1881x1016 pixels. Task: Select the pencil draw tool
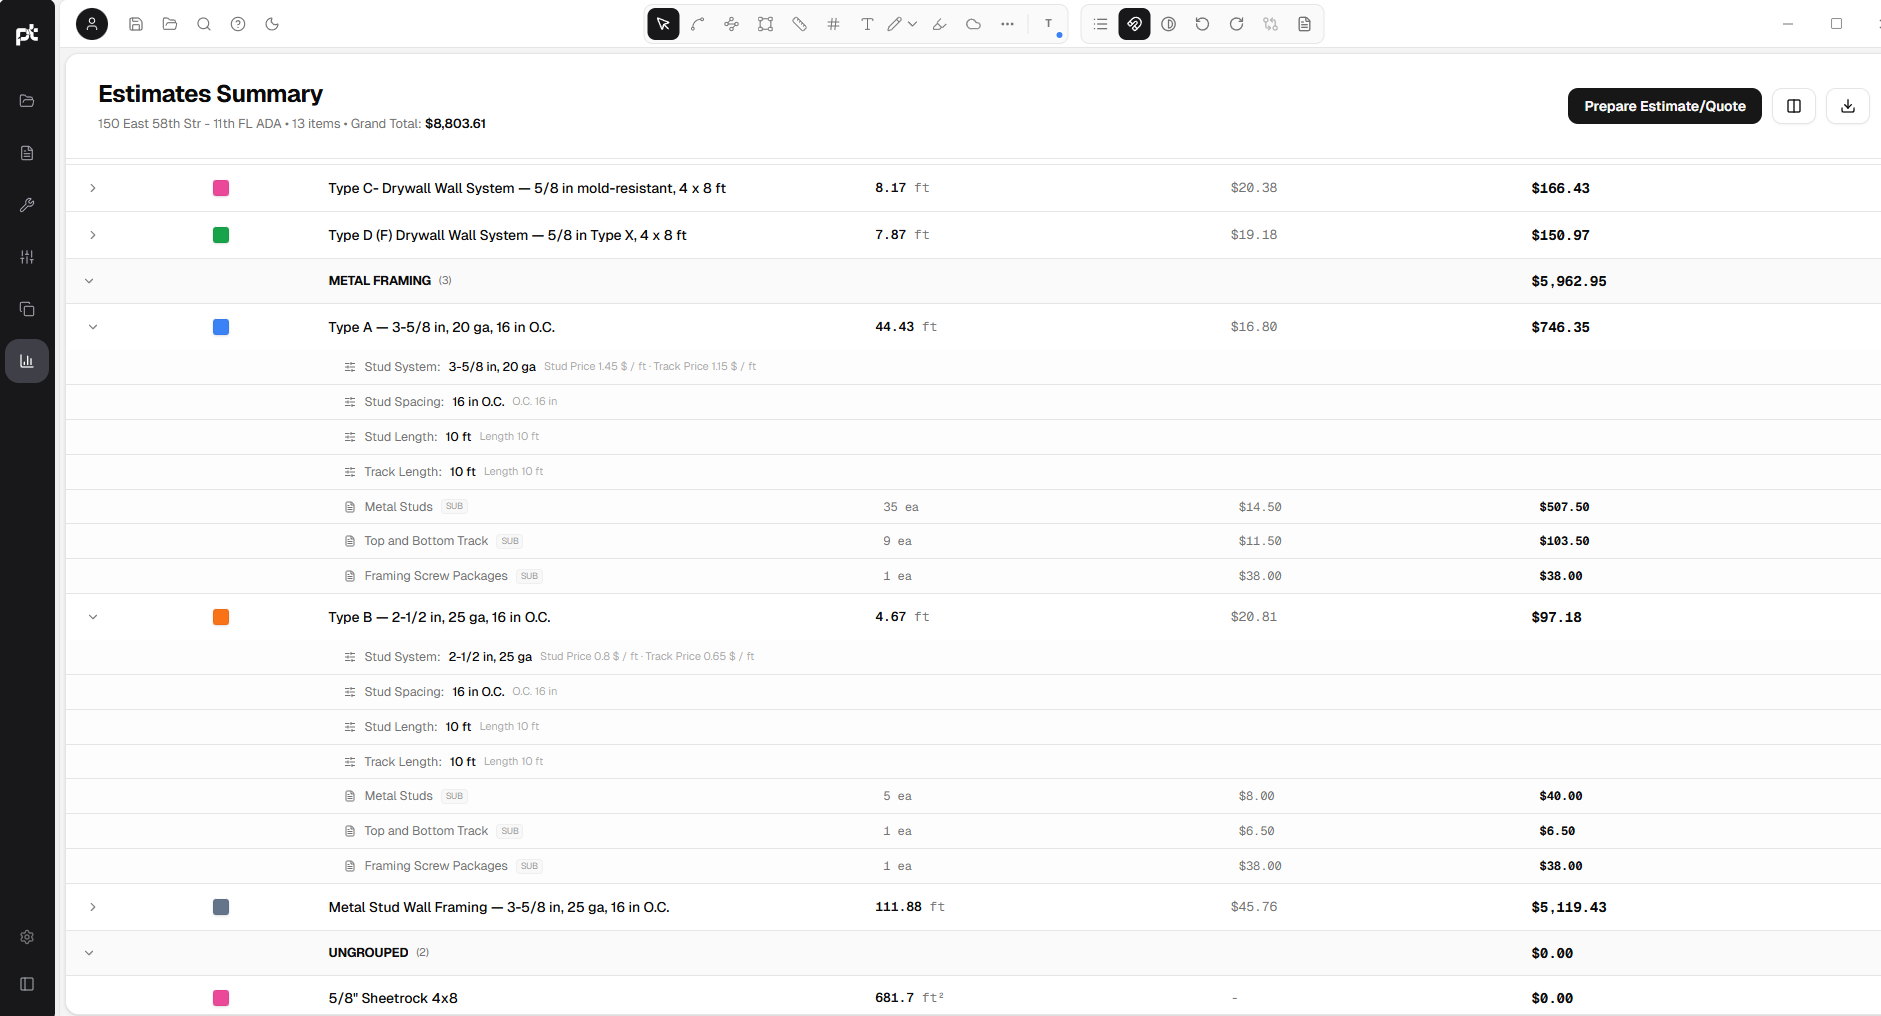point(895,24)
